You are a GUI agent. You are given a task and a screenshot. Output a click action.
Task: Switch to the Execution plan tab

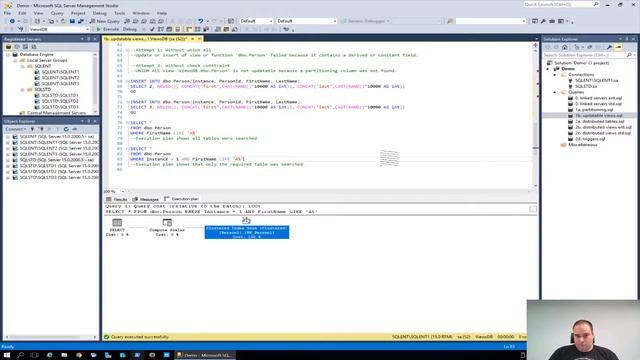tap(182, 199)
